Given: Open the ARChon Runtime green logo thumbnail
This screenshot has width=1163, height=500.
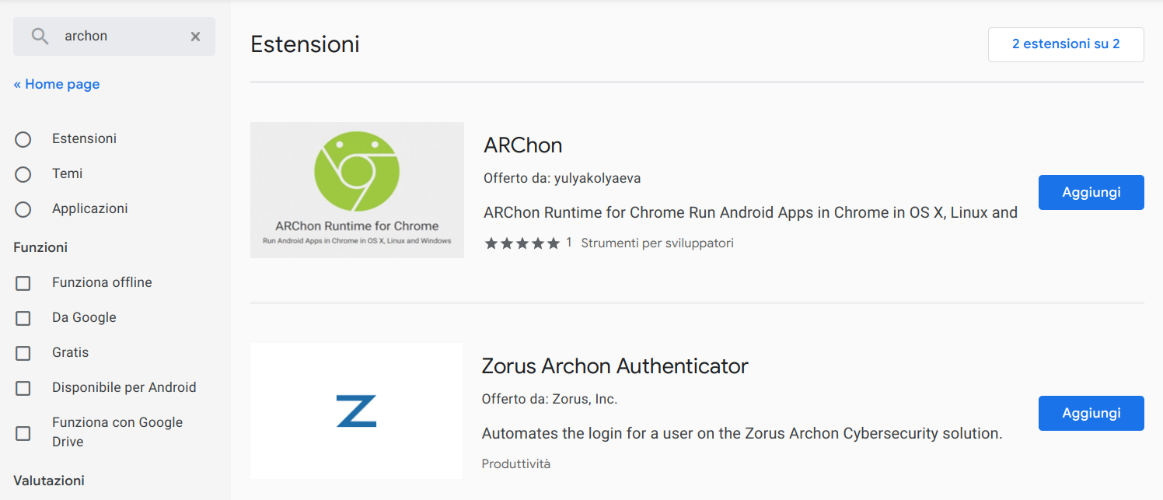Looking at the screenshot, I should click(x=357, y=190).
